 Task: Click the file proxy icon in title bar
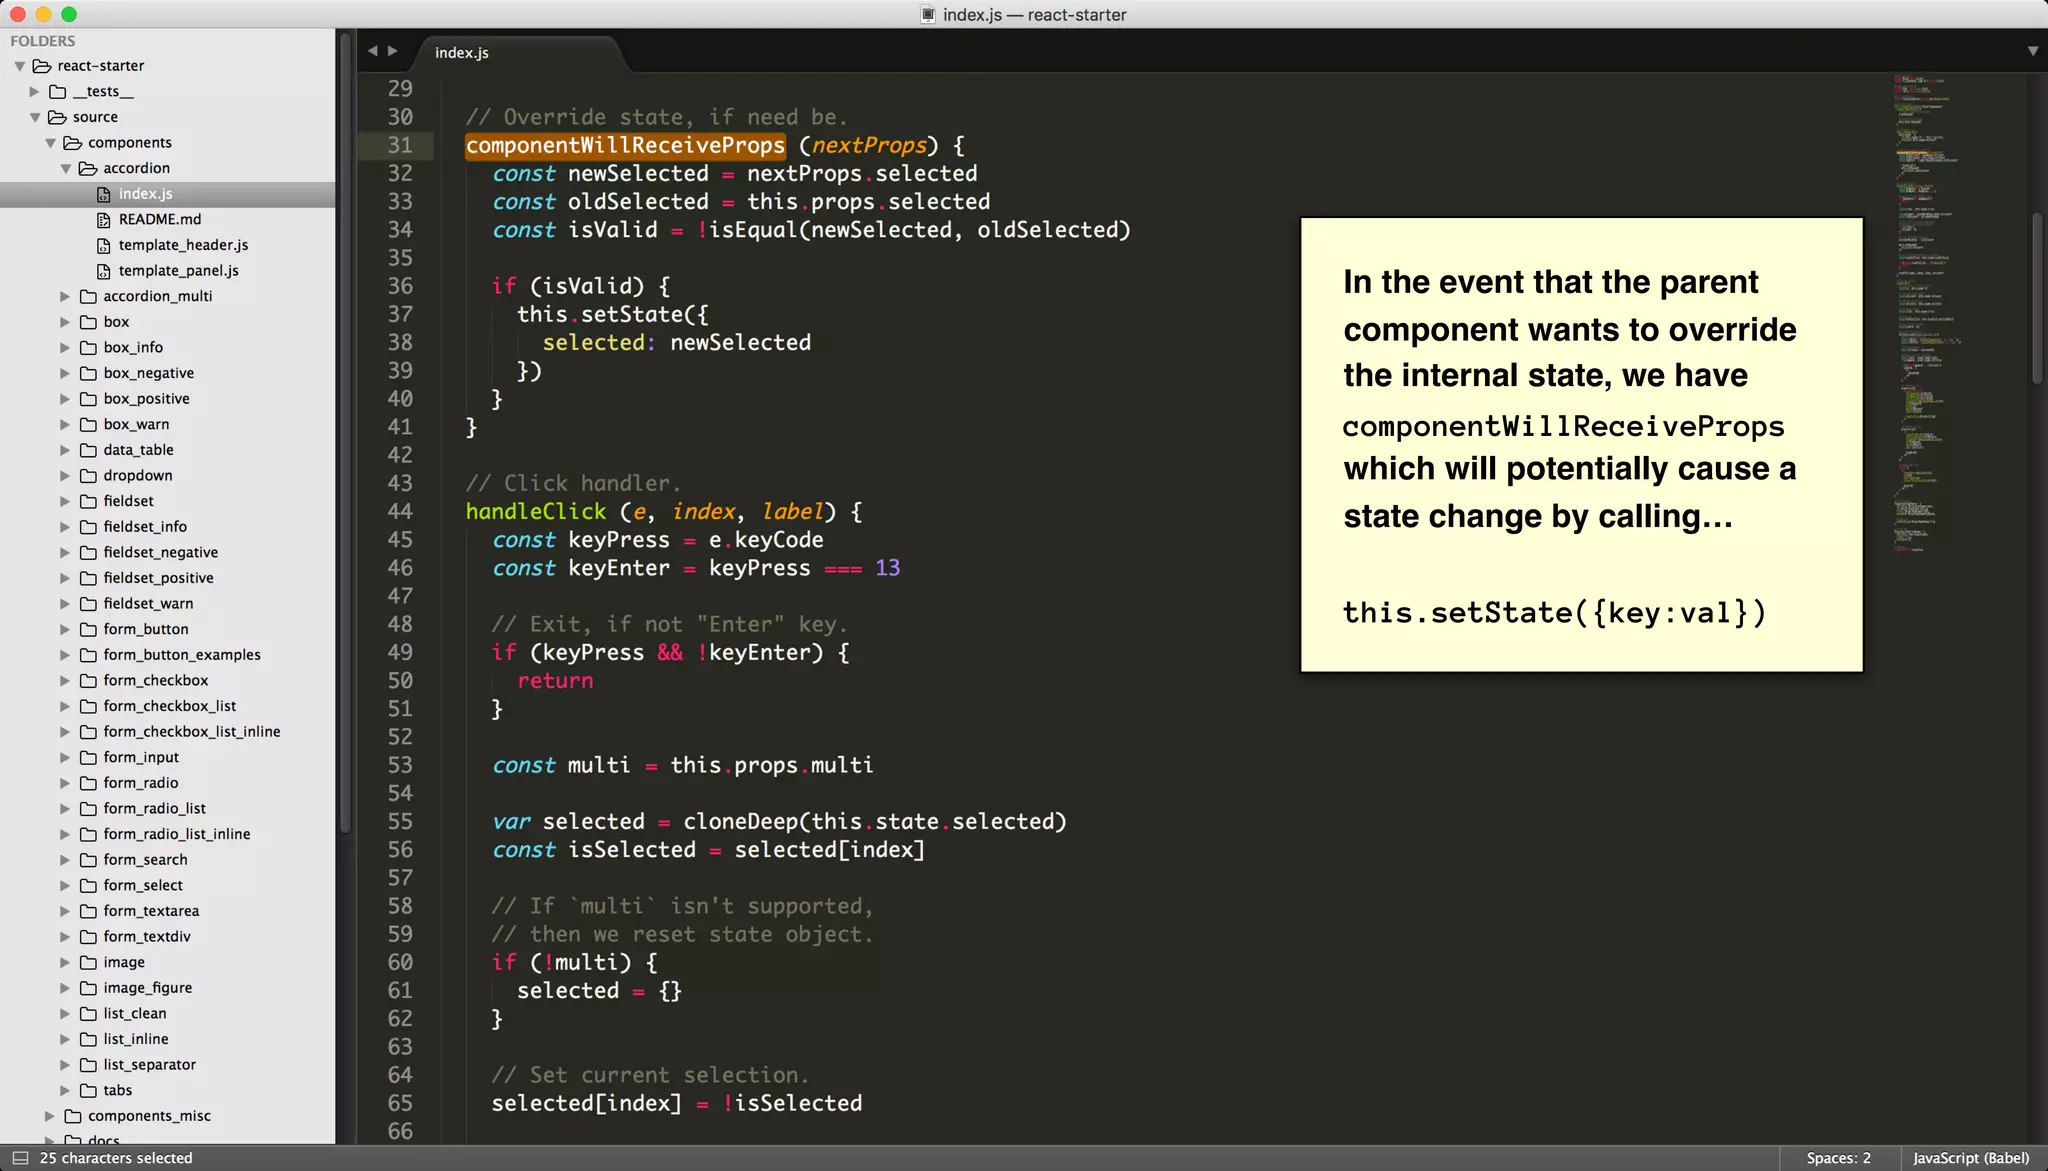928,15
